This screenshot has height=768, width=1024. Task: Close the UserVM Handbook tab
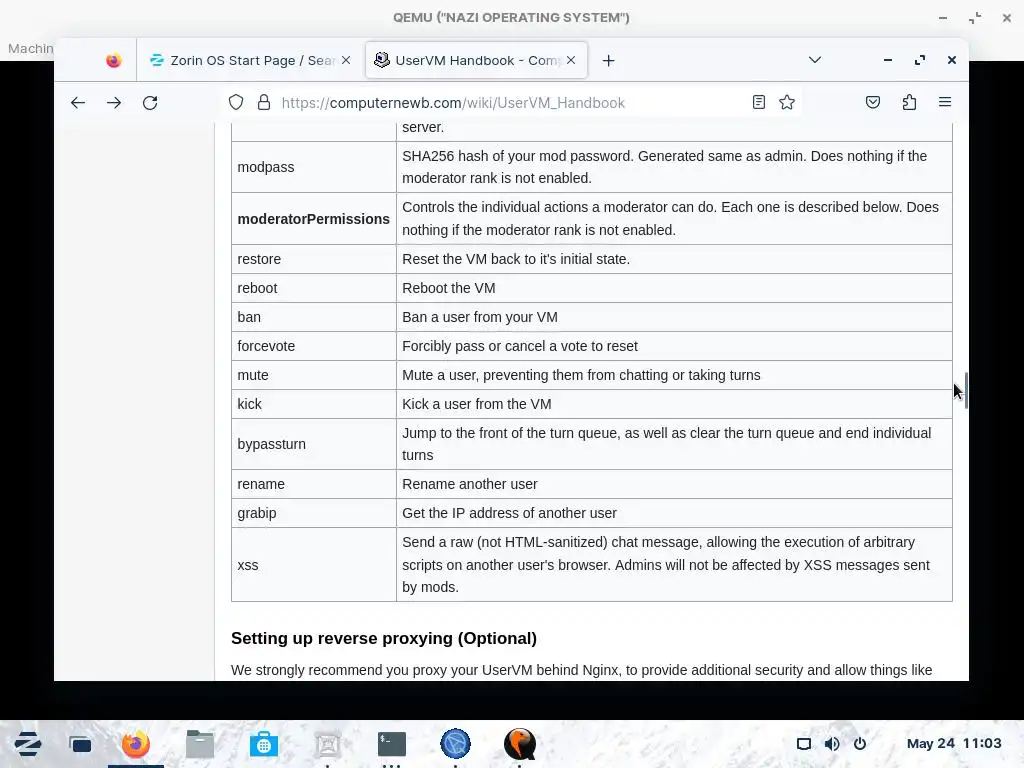(571, 60)
